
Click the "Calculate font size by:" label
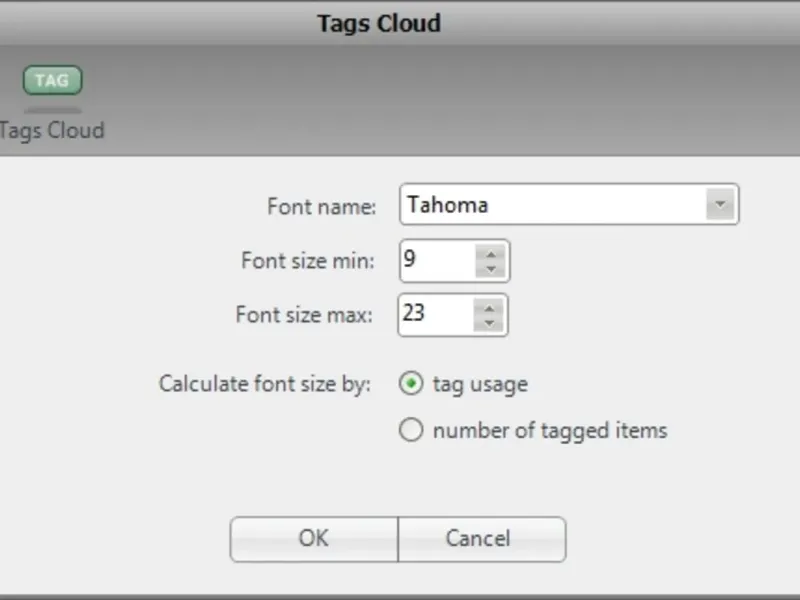point(265,384)
